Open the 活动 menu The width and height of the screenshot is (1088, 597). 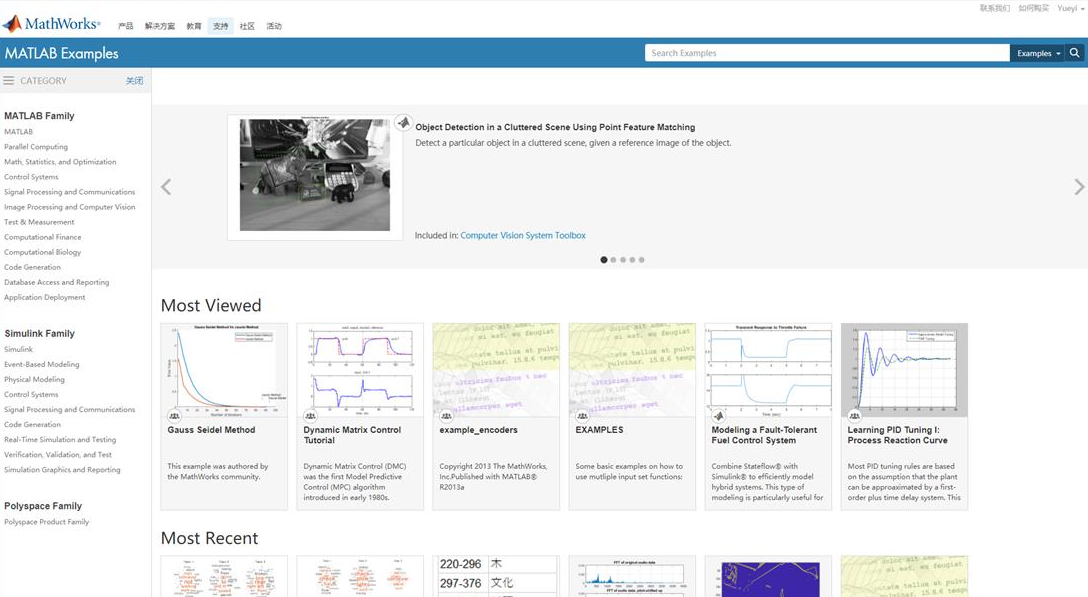(274, 26)
